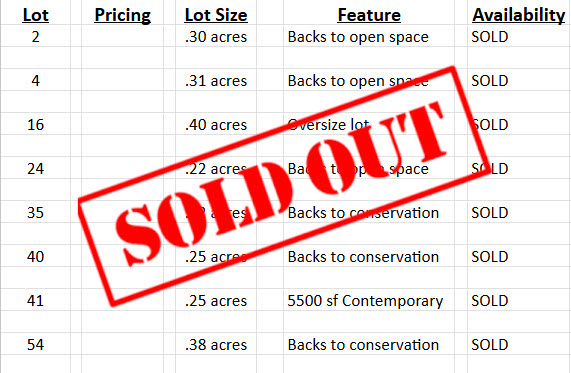Image resolution: width=571 pixels, height=373 pixels.
Task: Click lot number 54 cell
Action: (35, 345)
